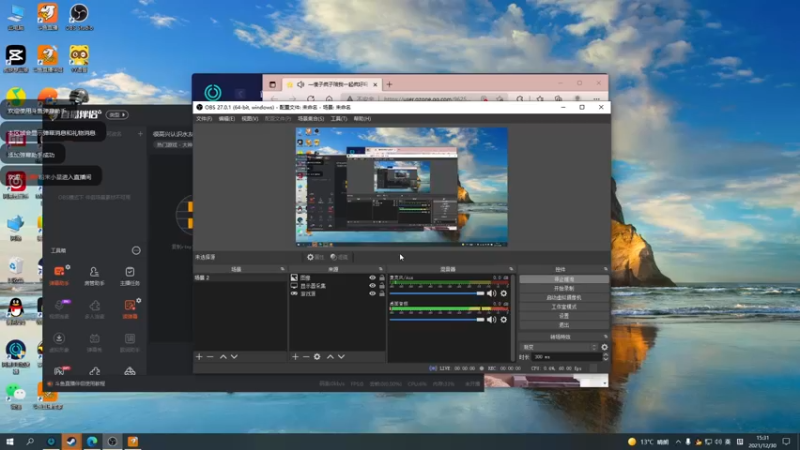
Task: Open settings gear for 桌面音频 mixer channel
Action: (504, 319)
